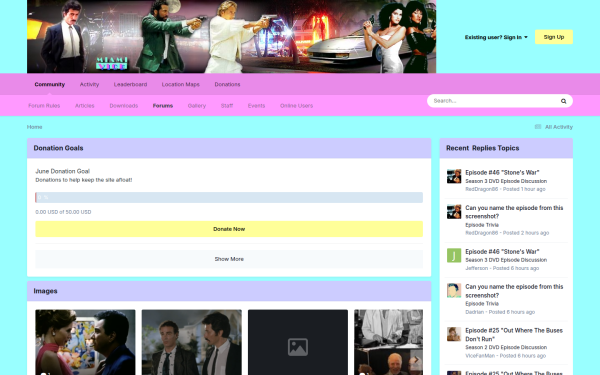600x375 pixels.
Task: Open Season 3 DVD Episode Discussion under Jefferson
Action: pyautogui.click(x=506, y=260)
